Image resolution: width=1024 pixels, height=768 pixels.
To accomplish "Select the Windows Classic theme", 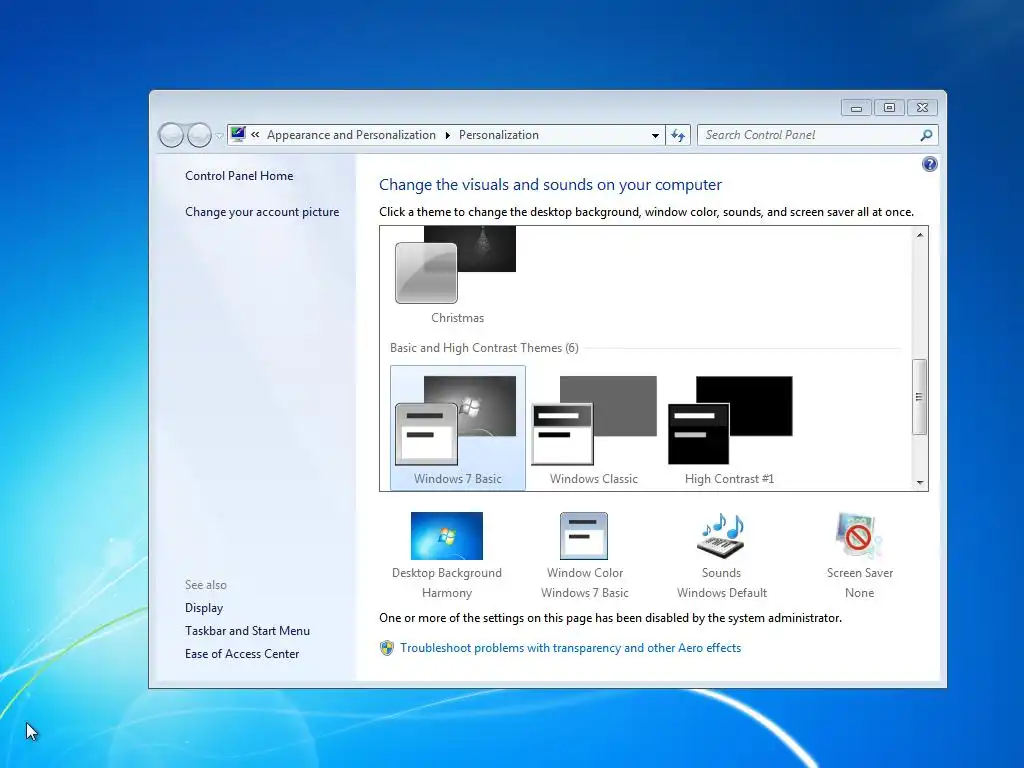I will [594, 428].
